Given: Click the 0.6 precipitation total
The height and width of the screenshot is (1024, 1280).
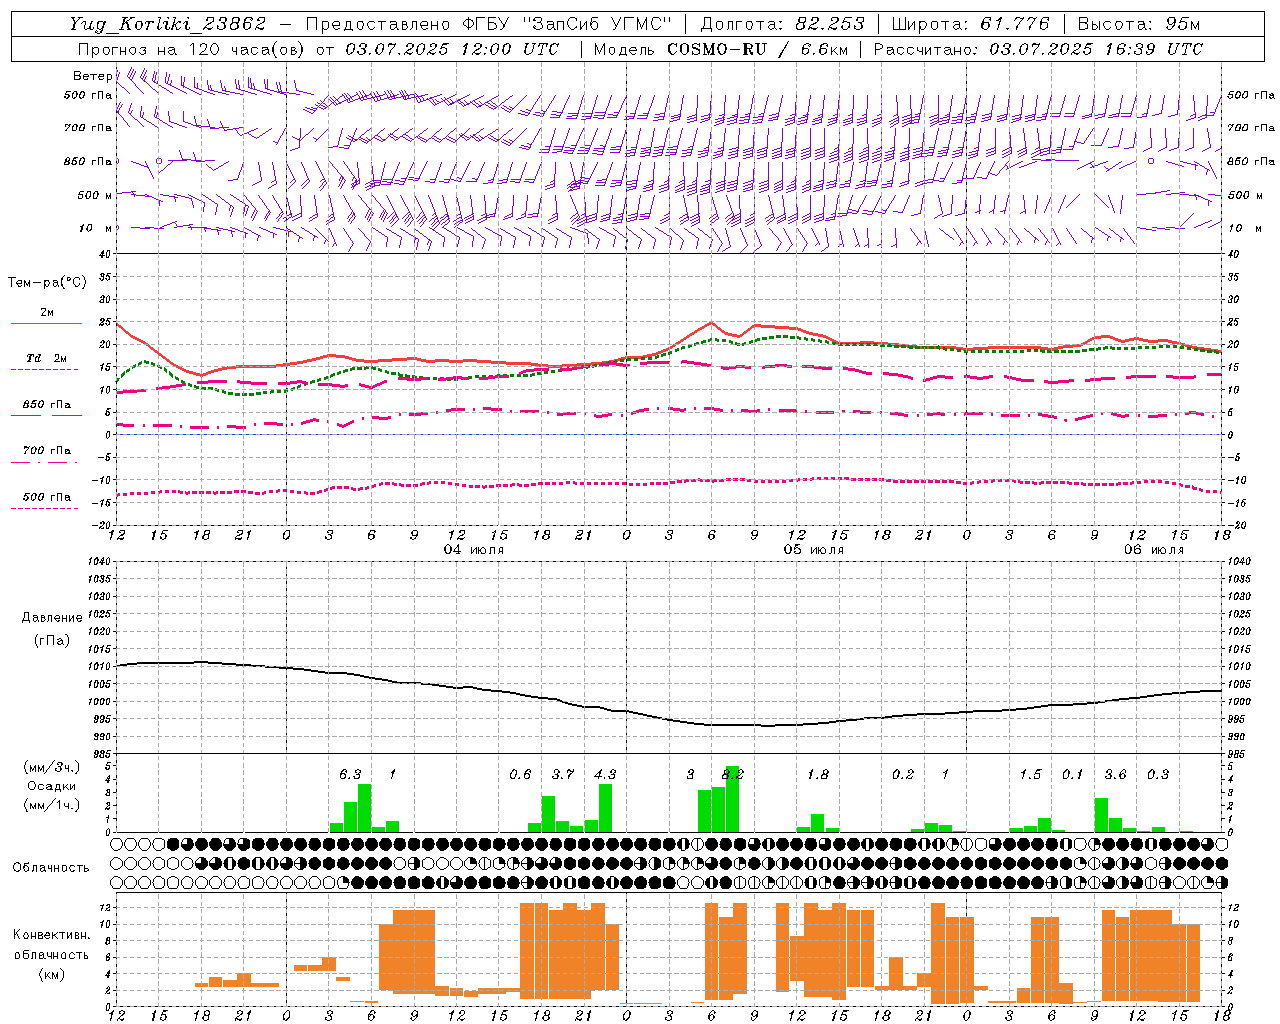Looking at the screenshot, I should [520, 774].
